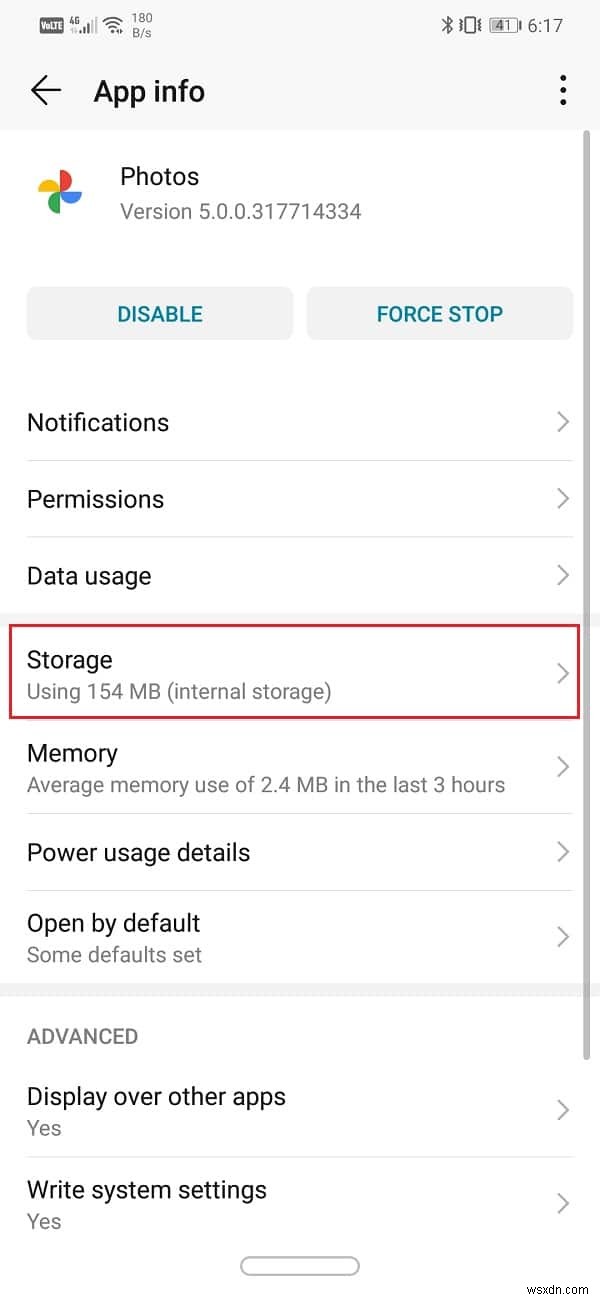Expand the Data usage entry

click(300, 576)
